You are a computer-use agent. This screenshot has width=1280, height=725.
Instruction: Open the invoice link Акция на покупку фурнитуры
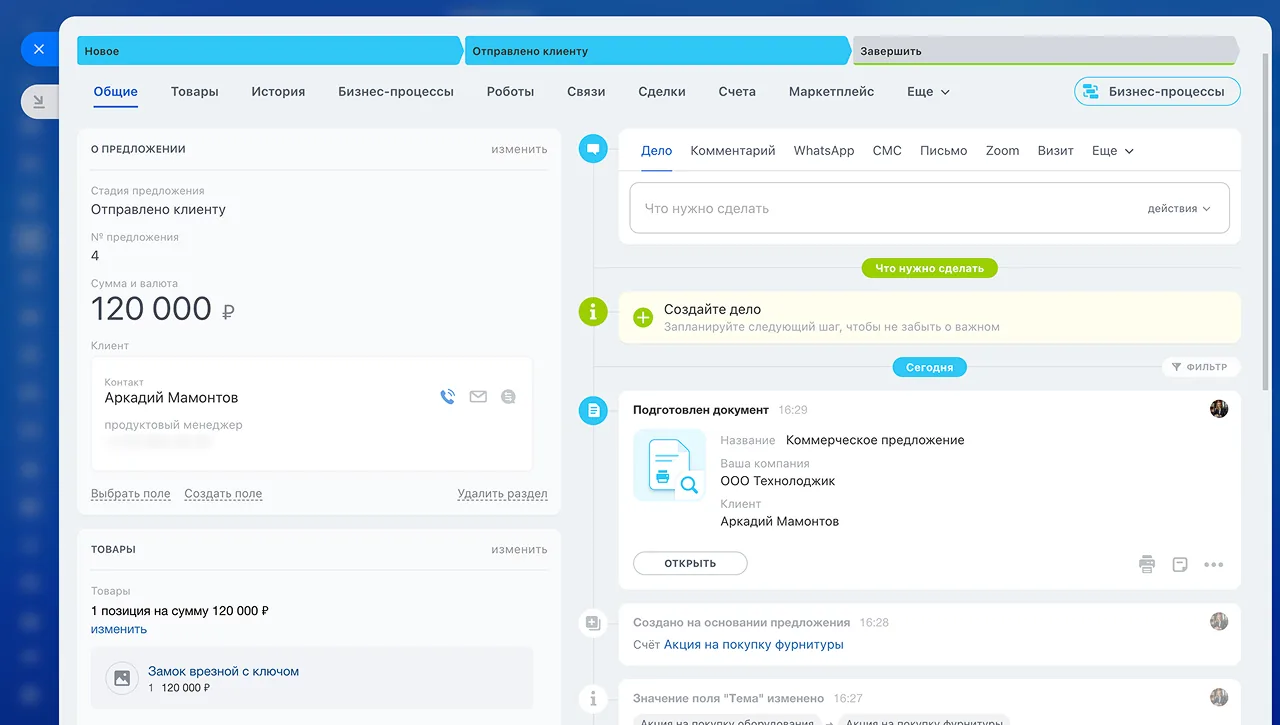pos(754,645)
